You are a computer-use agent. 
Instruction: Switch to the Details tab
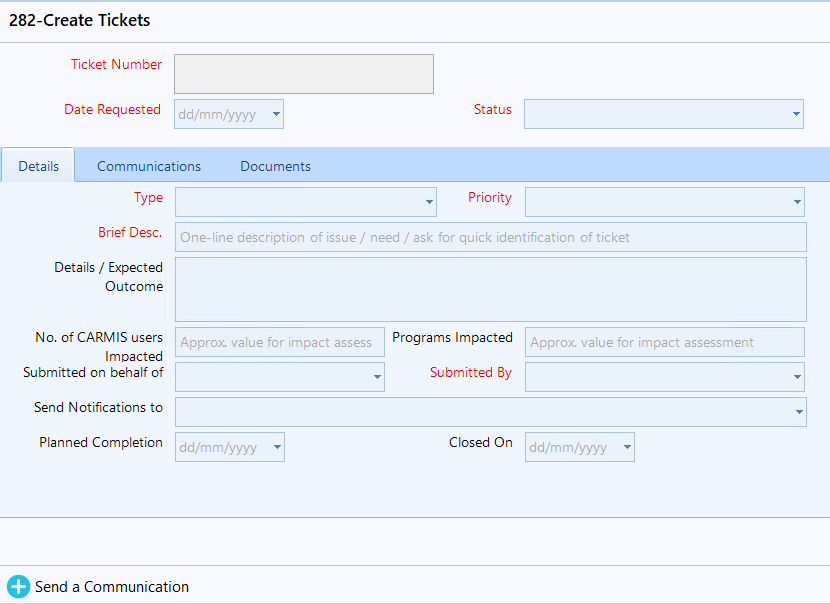(39, 166)
